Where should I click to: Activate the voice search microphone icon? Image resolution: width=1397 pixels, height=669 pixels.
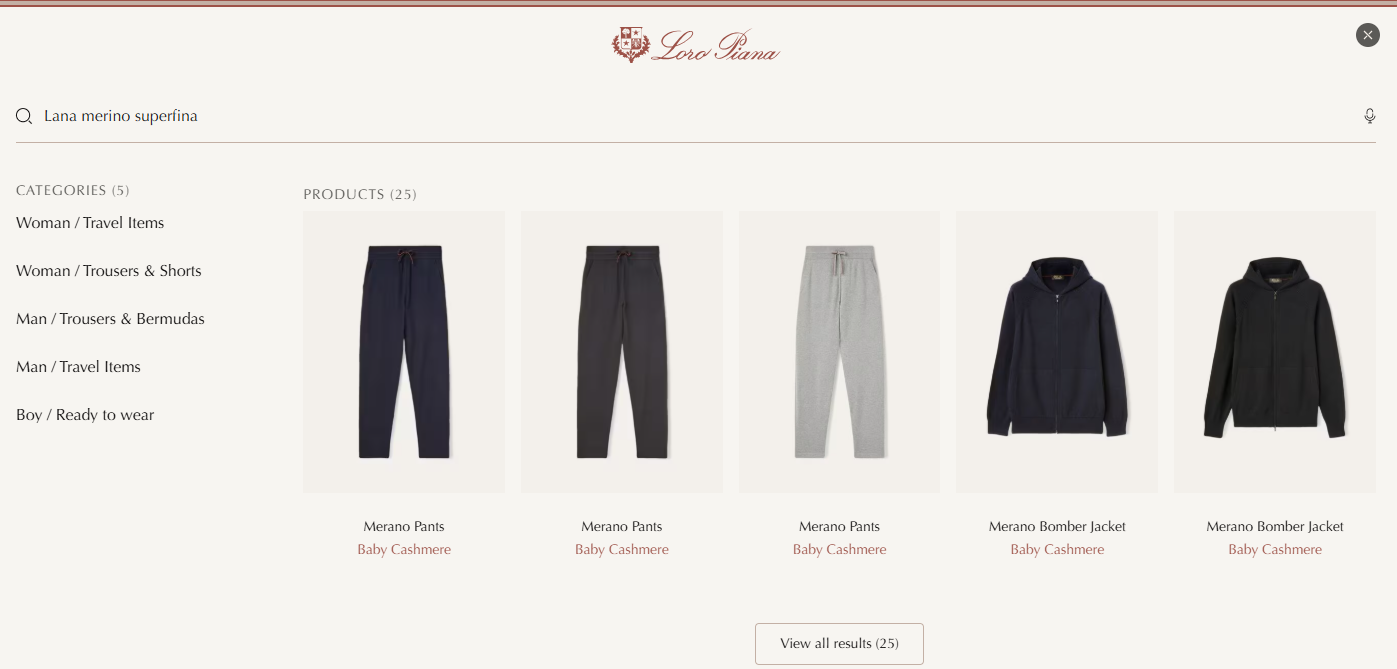pyautogui.click(x=1370, y=116)
